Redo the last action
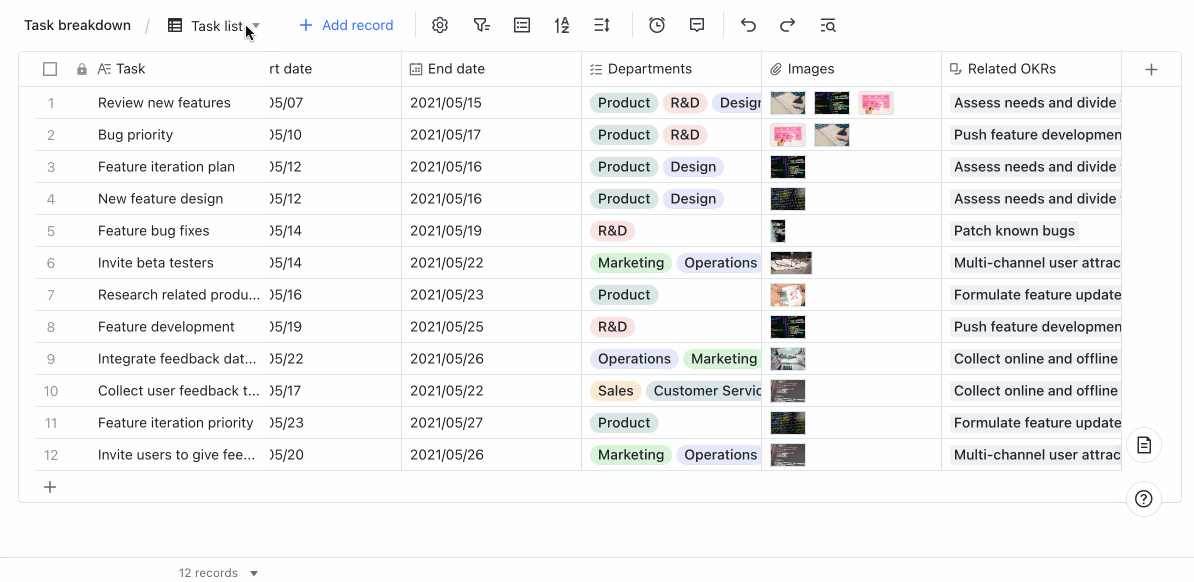Viewport: 1194px width, 582px height. [788, 25]
